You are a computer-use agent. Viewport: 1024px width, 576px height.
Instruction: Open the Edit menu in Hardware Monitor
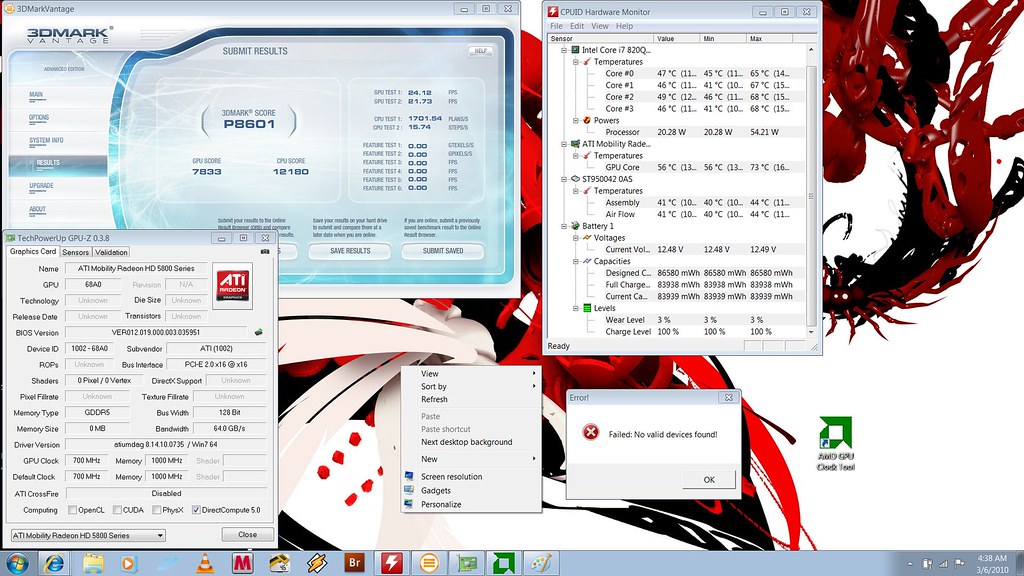pos(577,26)
